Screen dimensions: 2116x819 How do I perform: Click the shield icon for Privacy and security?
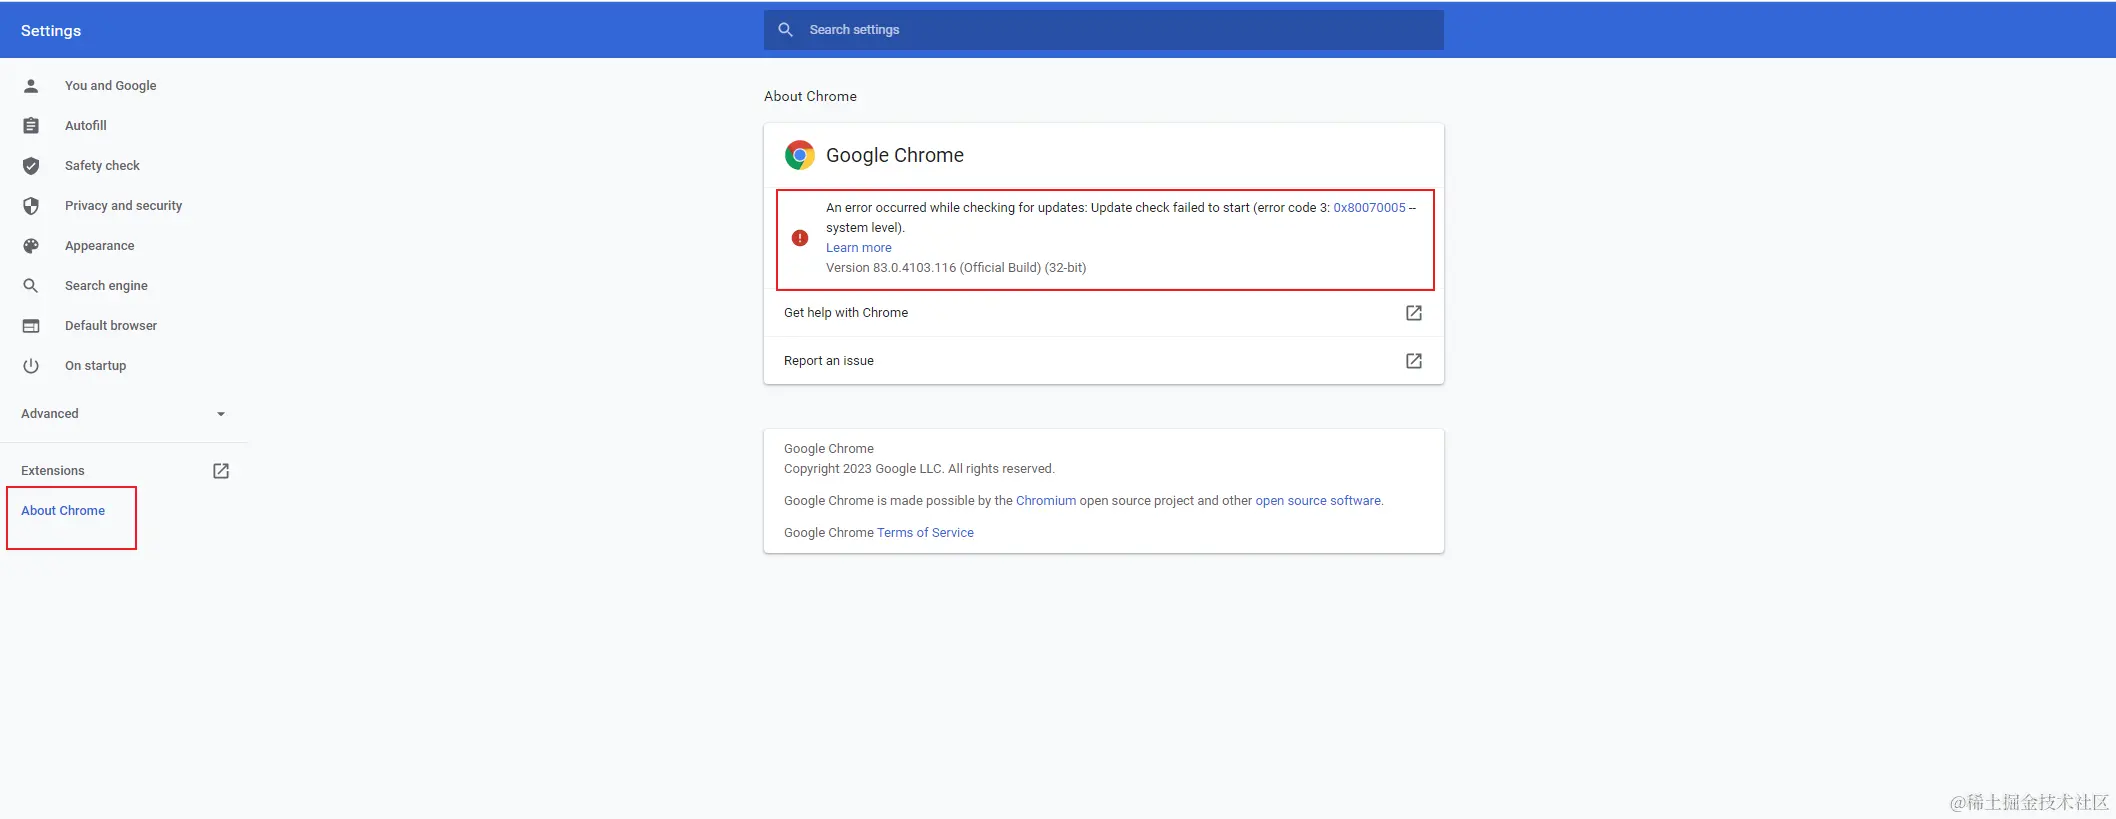(31, 206)
